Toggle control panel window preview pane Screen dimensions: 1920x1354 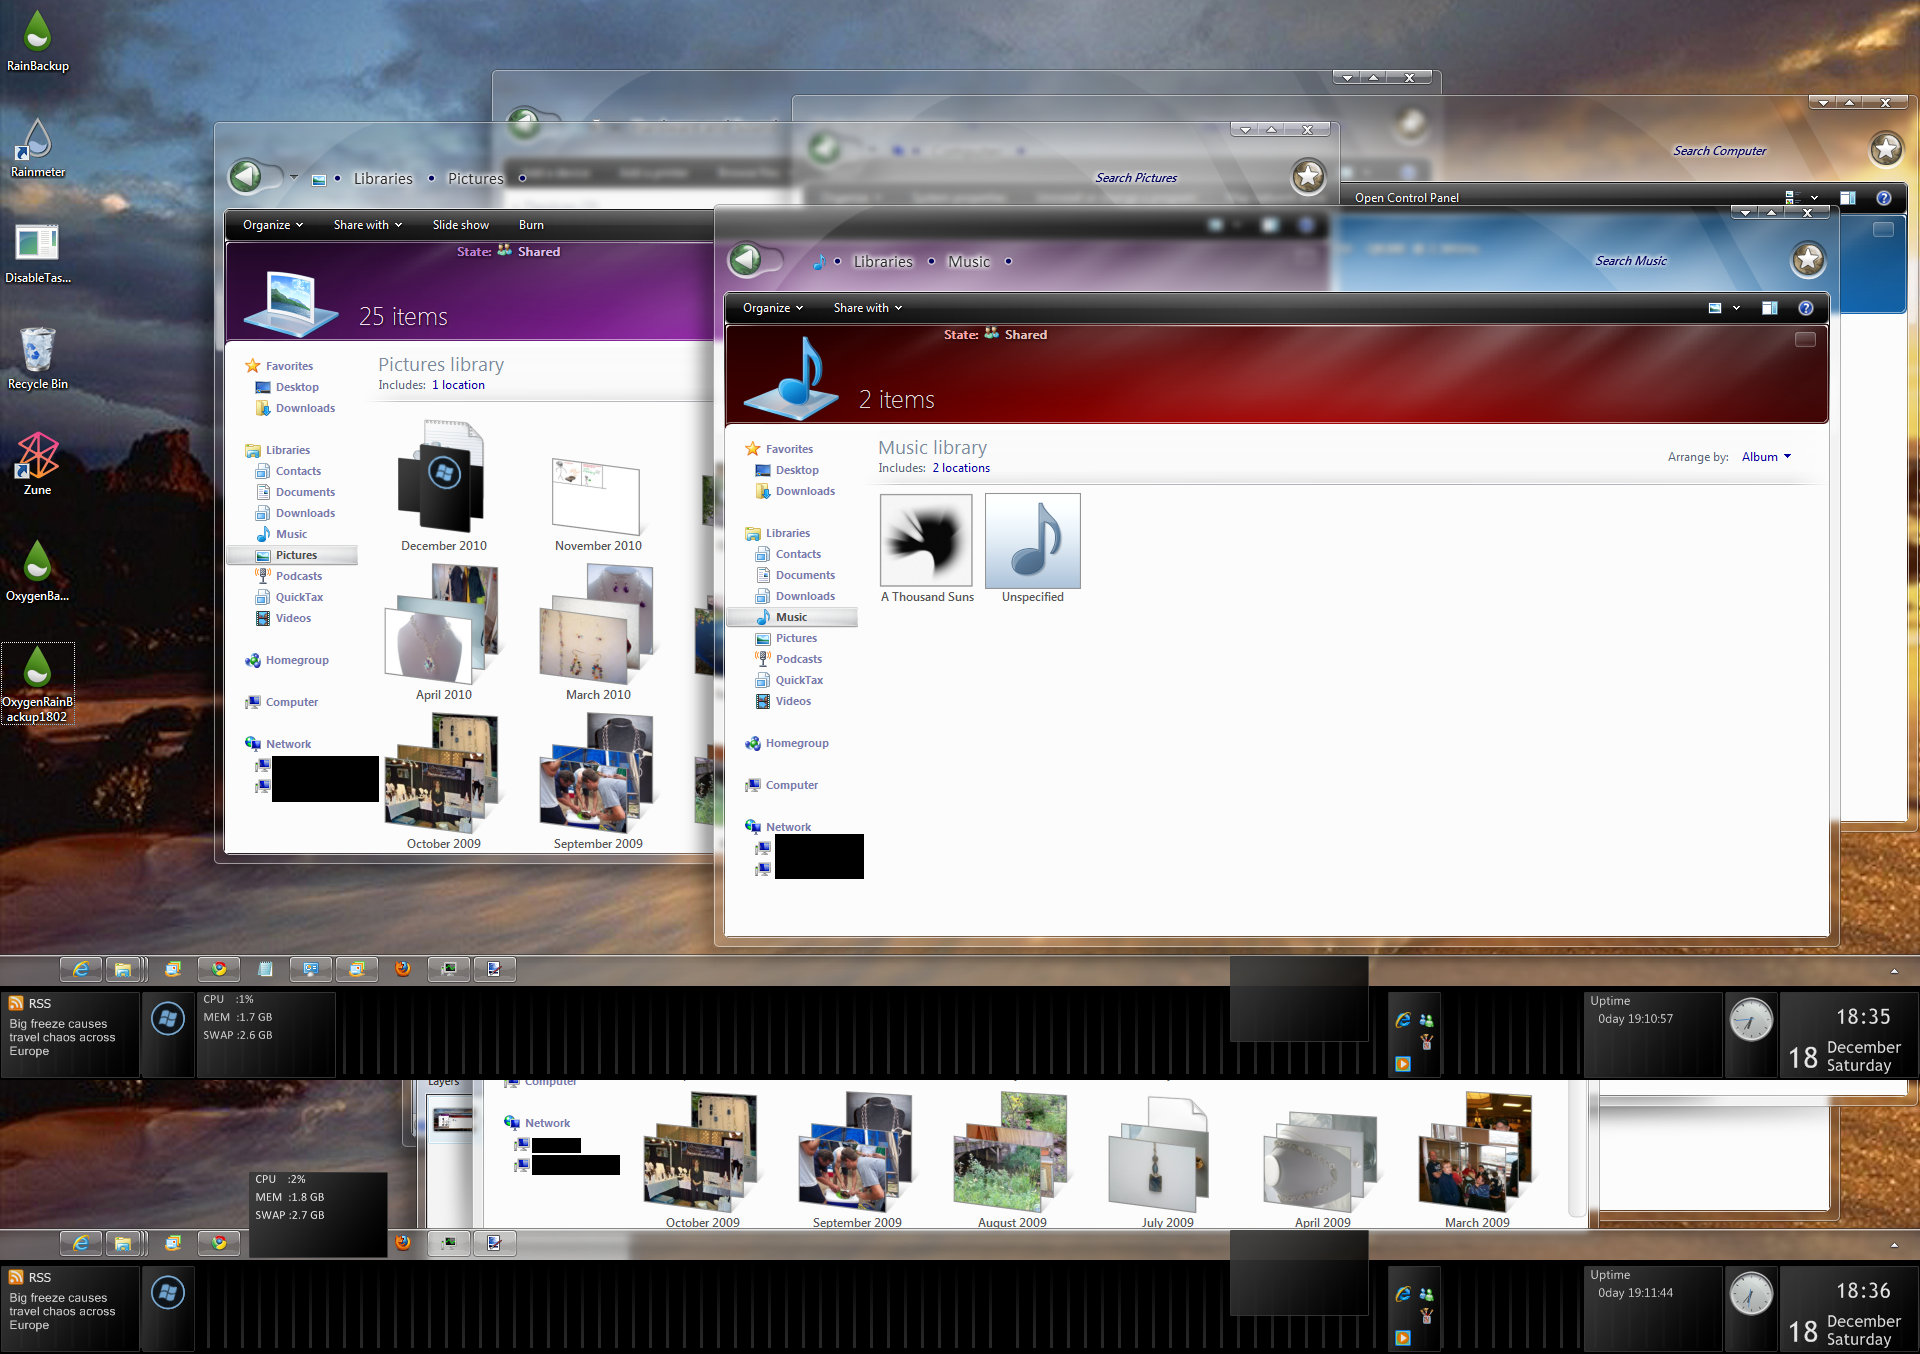1847,198
